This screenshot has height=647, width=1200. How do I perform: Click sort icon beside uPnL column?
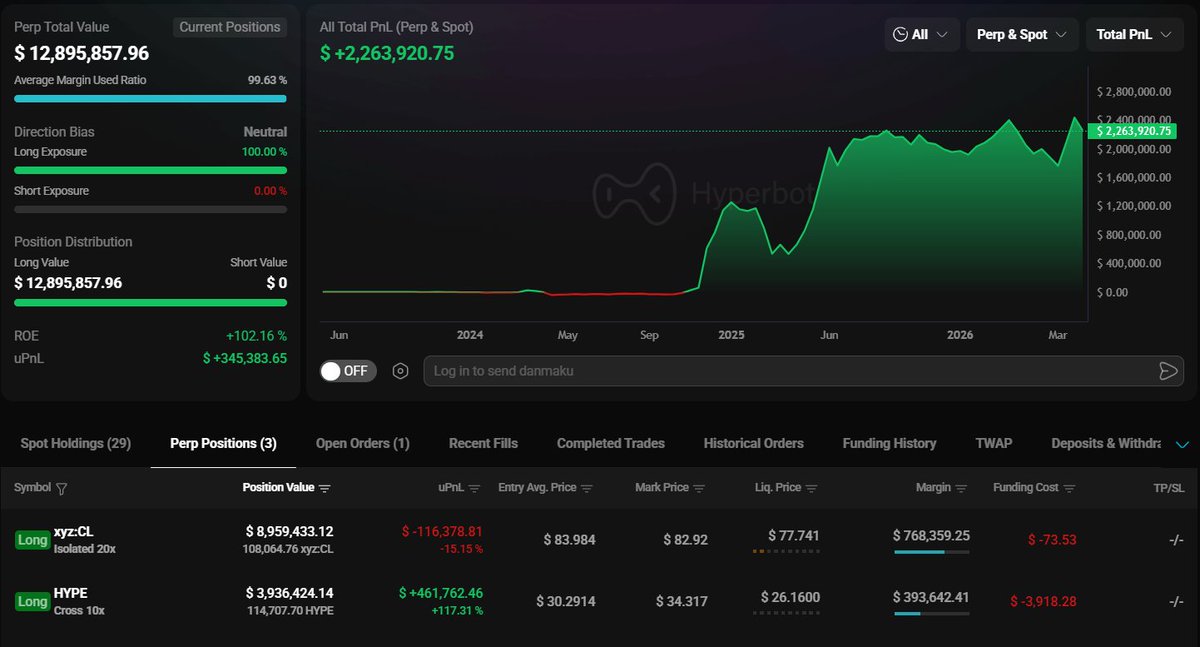tap(477, 488)
